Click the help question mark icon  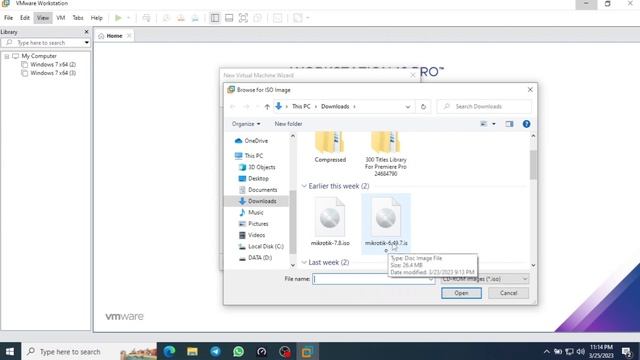[527, 124]
